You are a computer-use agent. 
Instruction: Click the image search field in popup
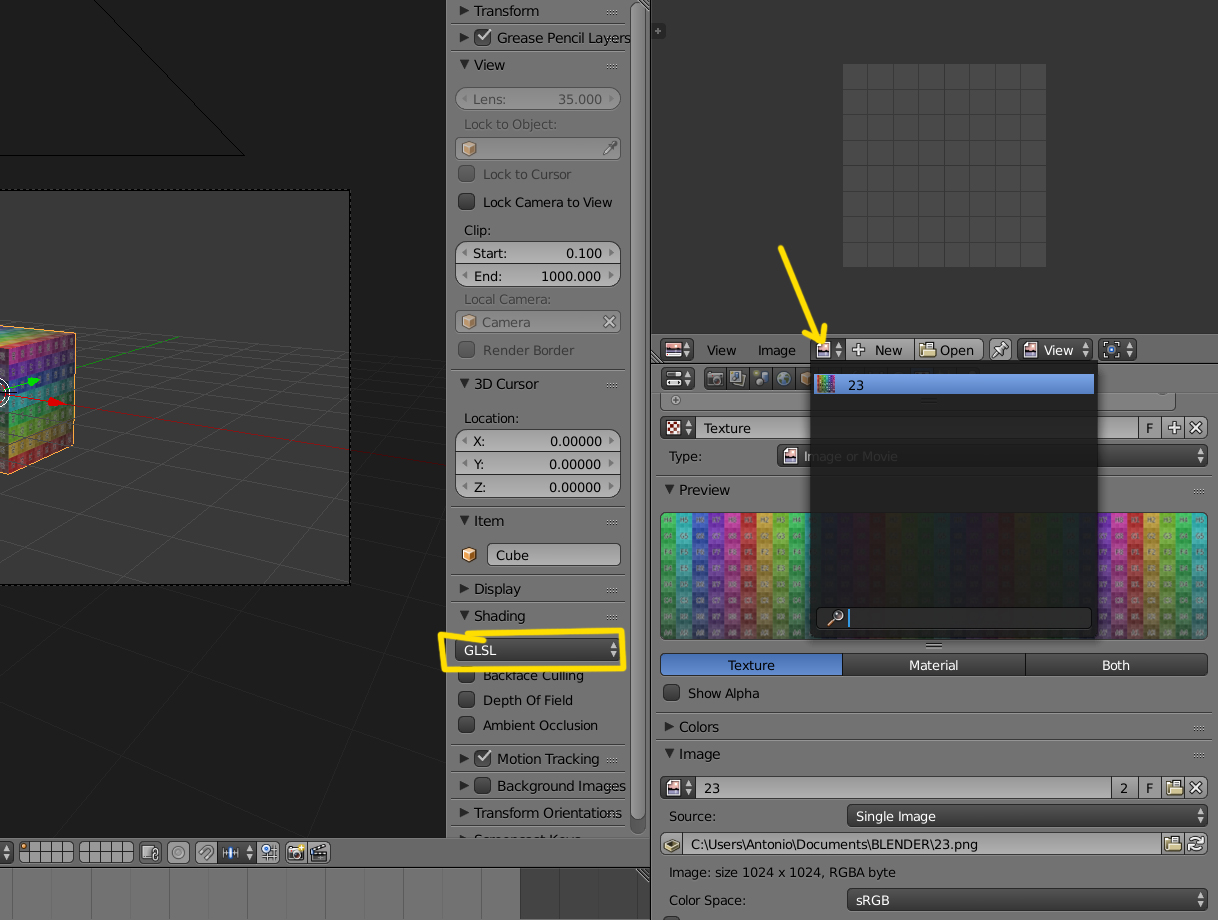tap(954, 618)
